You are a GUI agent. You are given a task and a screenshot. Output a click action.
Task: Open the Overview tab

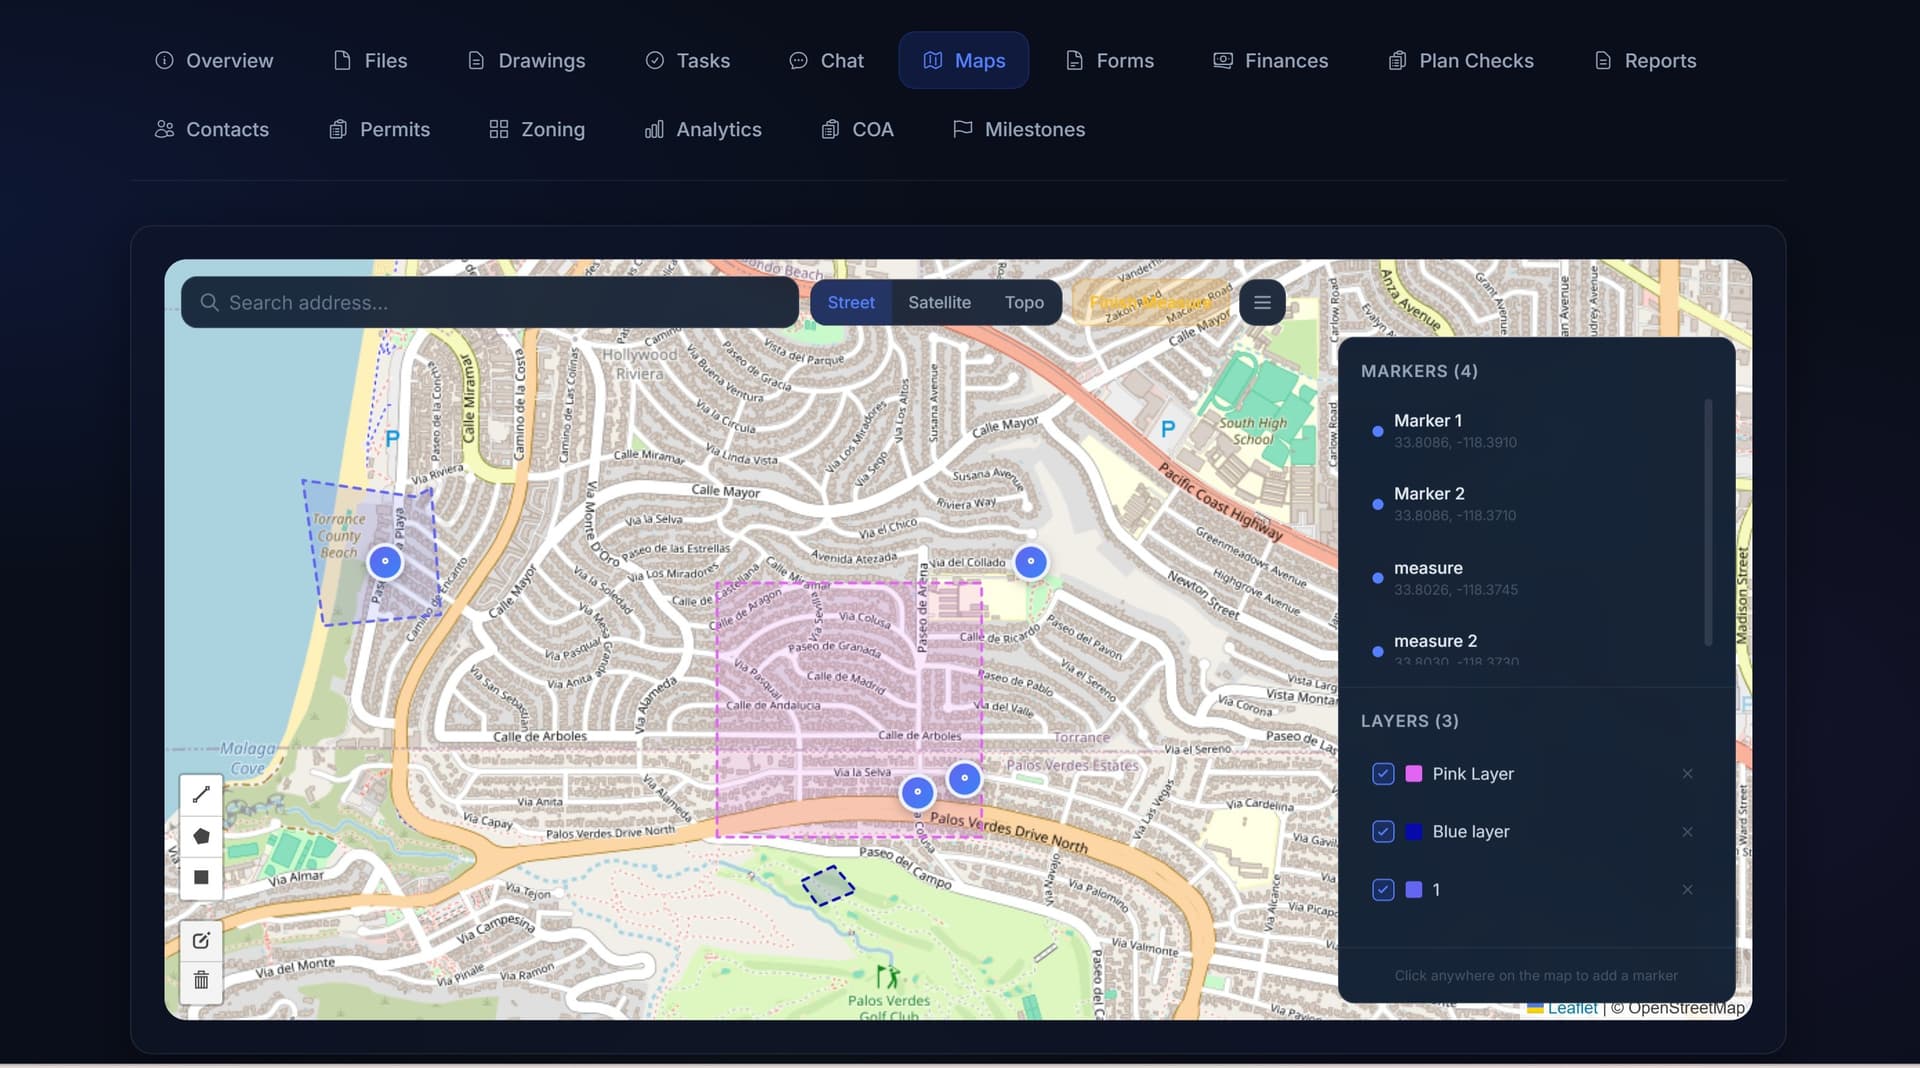pyautogui.click(x=214, y=60)
